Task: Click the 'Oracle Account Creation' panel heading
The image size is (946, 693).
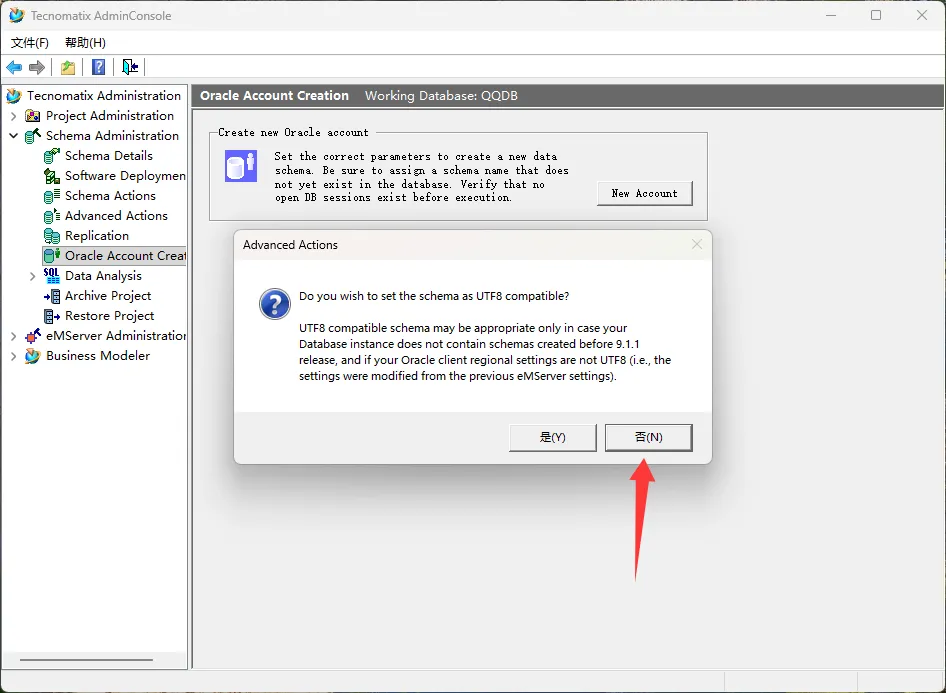Action: (x=275, y=96)
